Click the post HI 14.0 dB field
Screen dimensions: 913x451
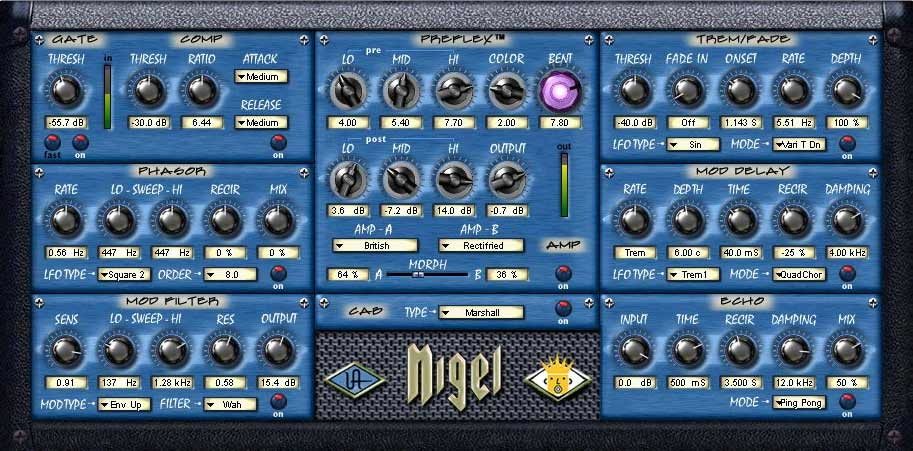[454, 211]
